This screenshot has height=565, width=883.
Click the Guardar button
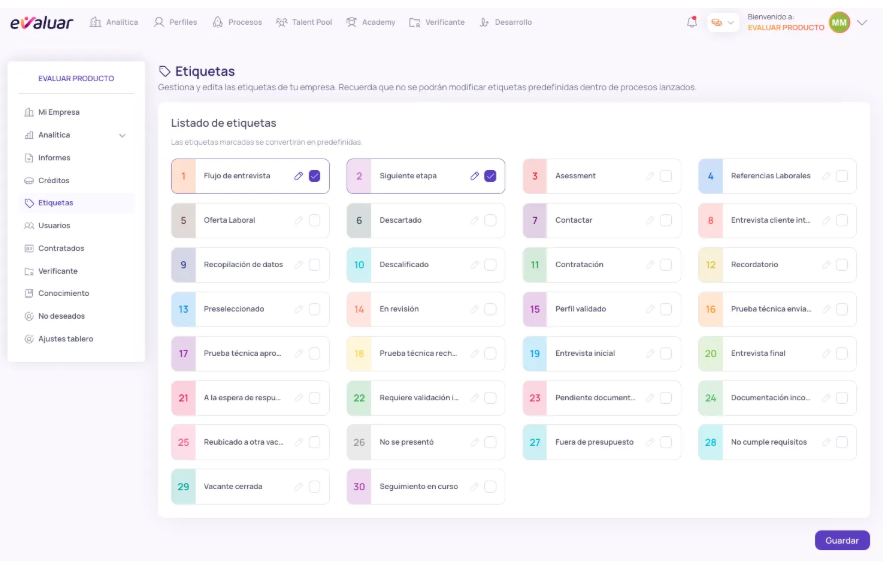(x=841, y=540)
